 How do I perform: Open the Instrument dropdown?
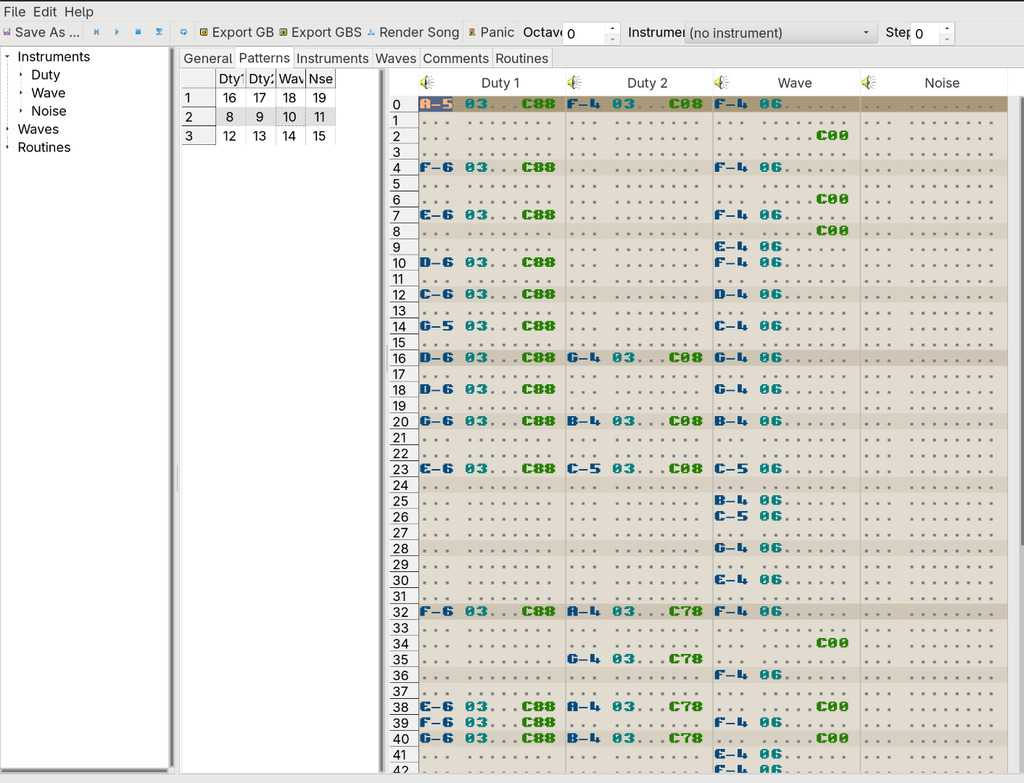(x=780, y=33)
